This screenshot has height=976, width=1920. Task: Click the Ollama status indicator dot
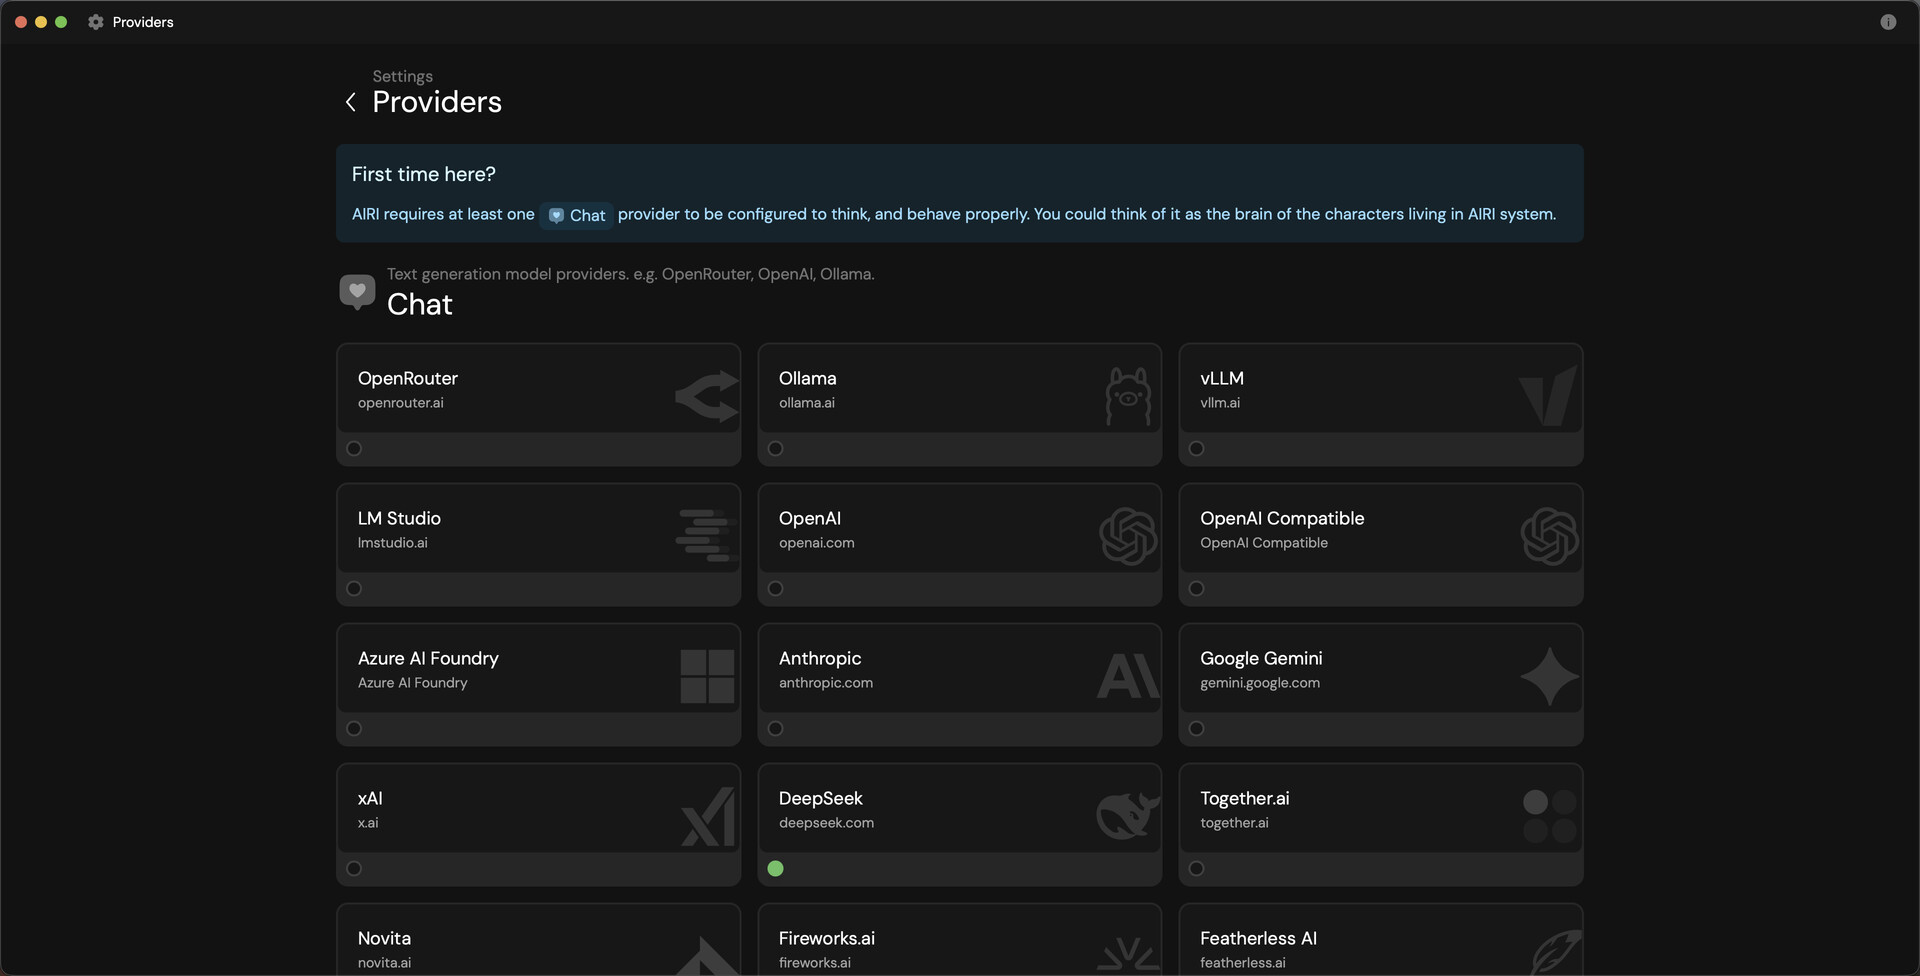775,449
